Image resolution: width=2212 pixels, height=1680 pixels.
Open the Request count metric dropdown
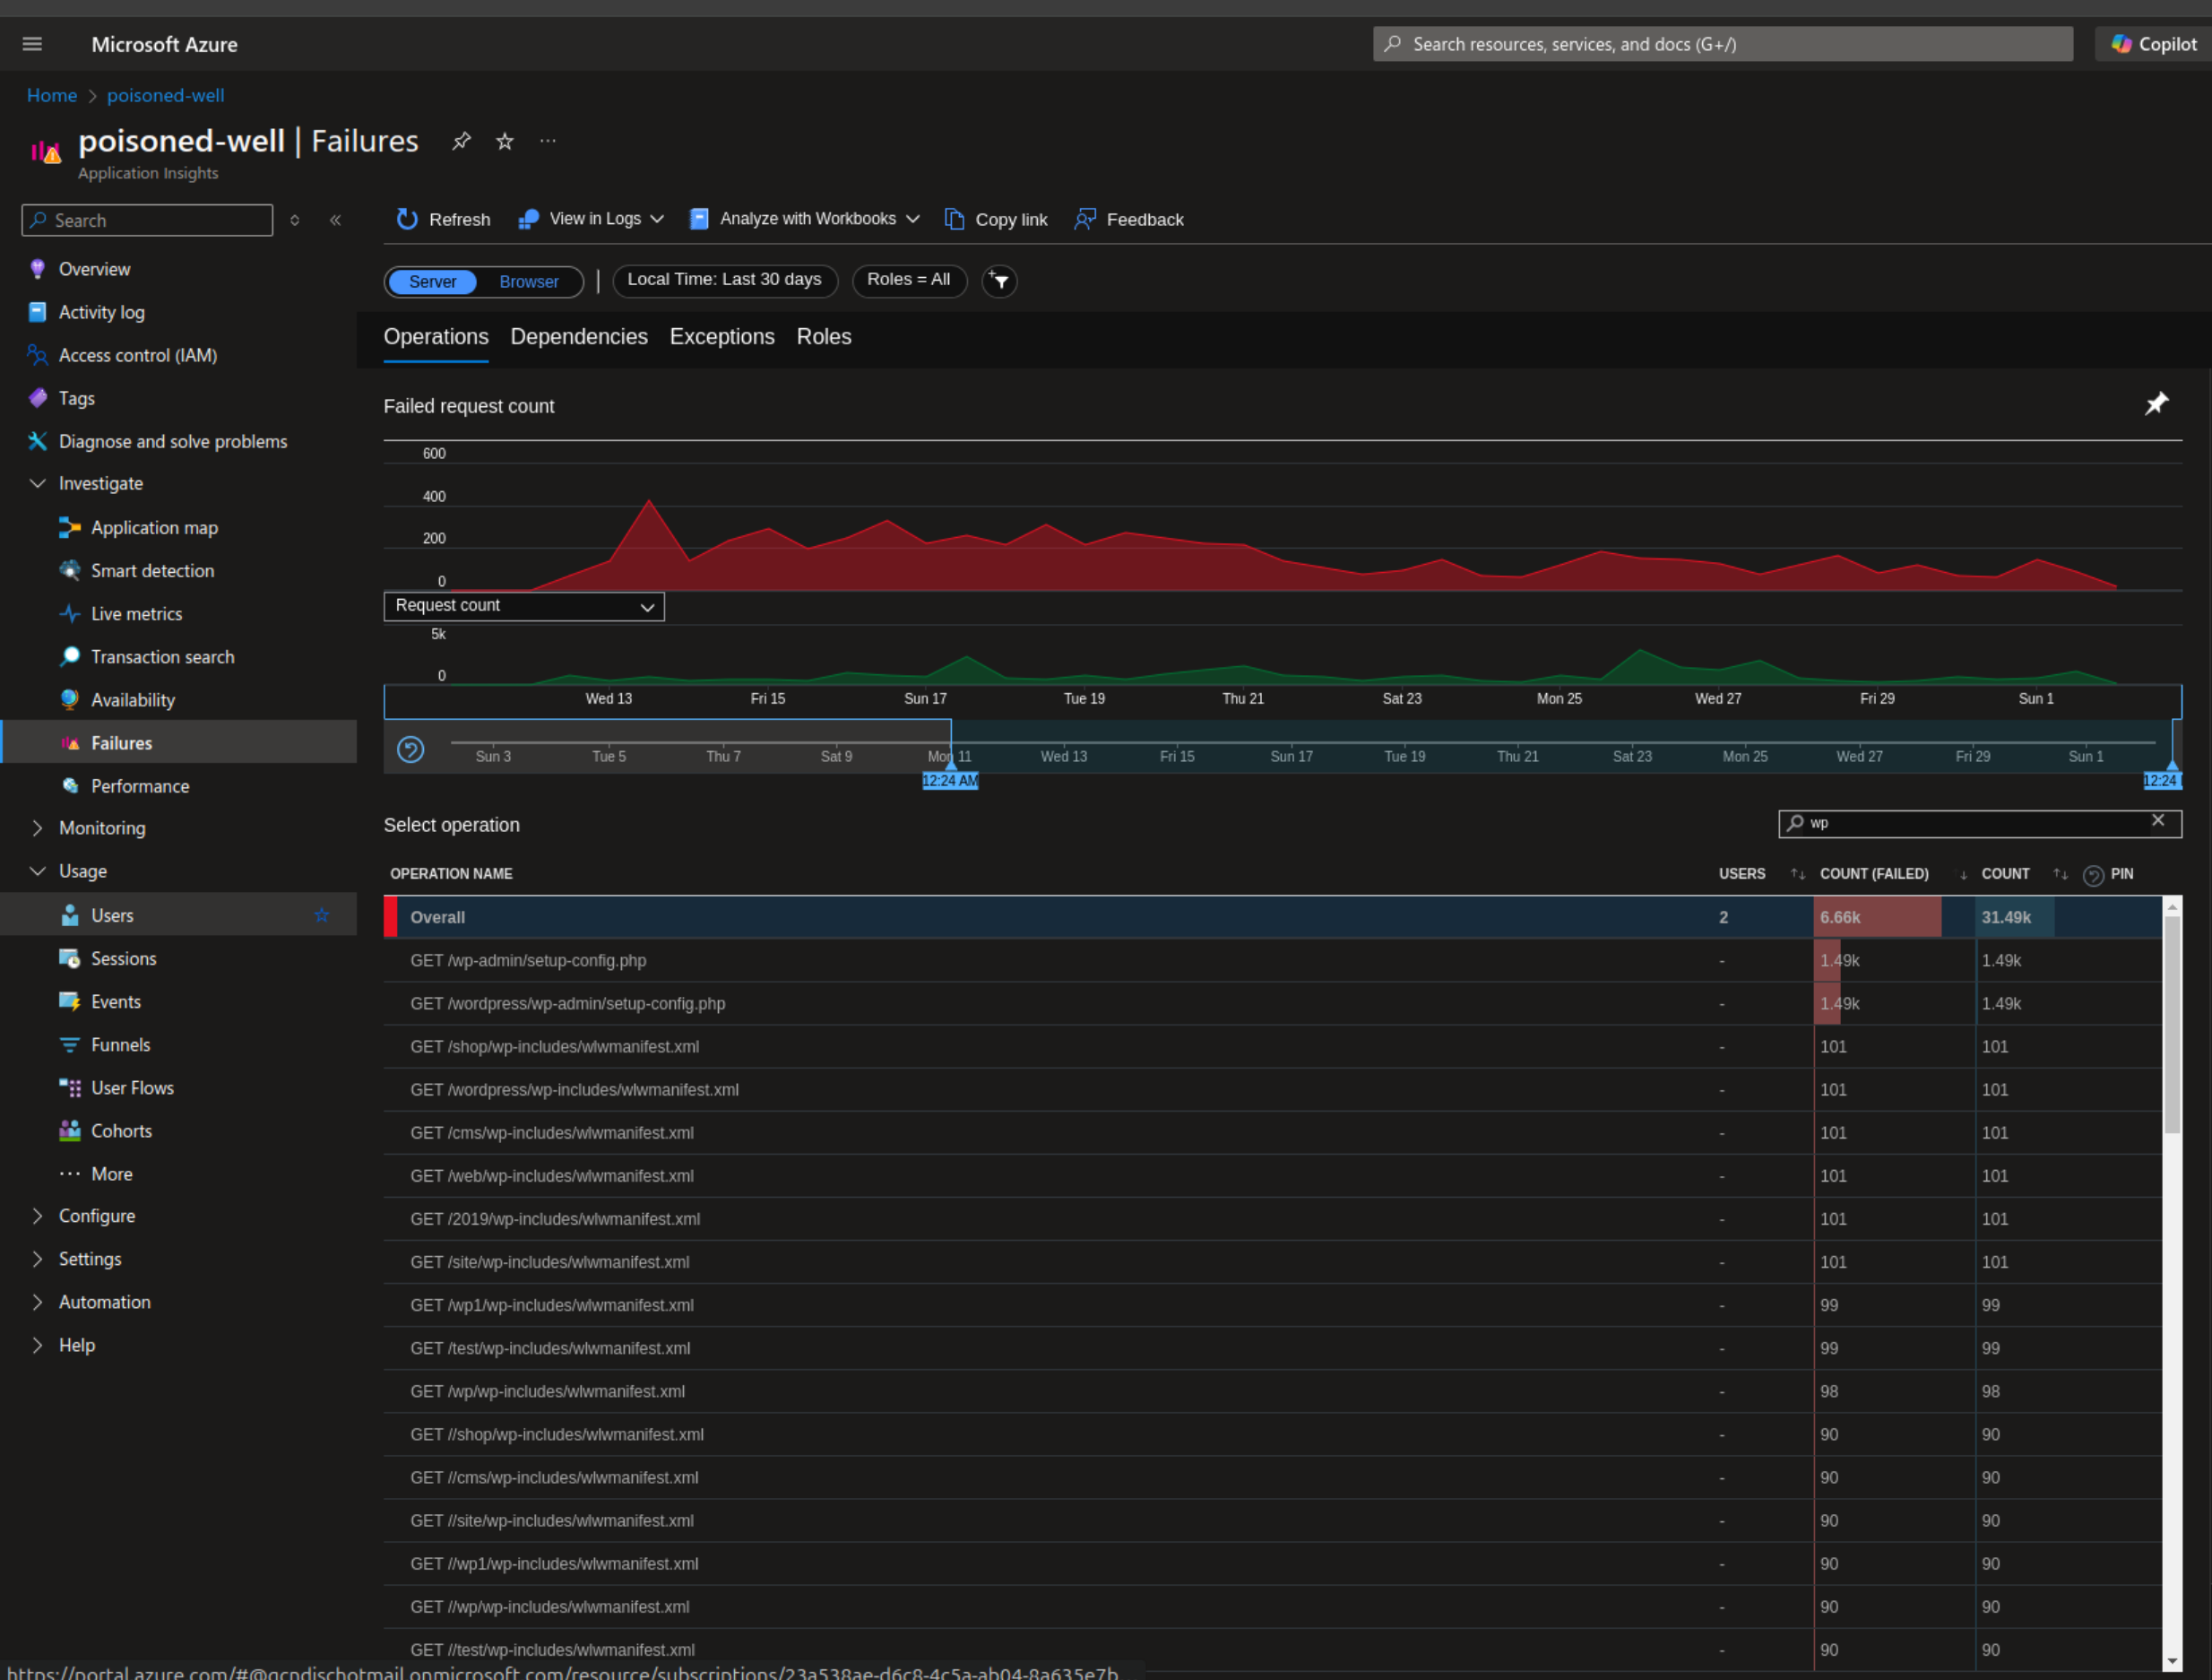pos(524,606)
